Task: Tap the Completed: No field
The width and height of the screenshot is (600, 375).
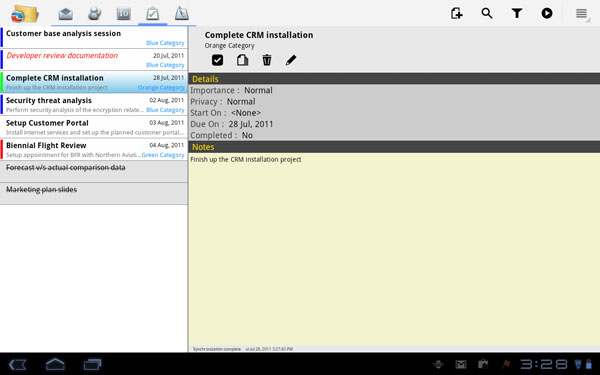Action: [222, 135]
